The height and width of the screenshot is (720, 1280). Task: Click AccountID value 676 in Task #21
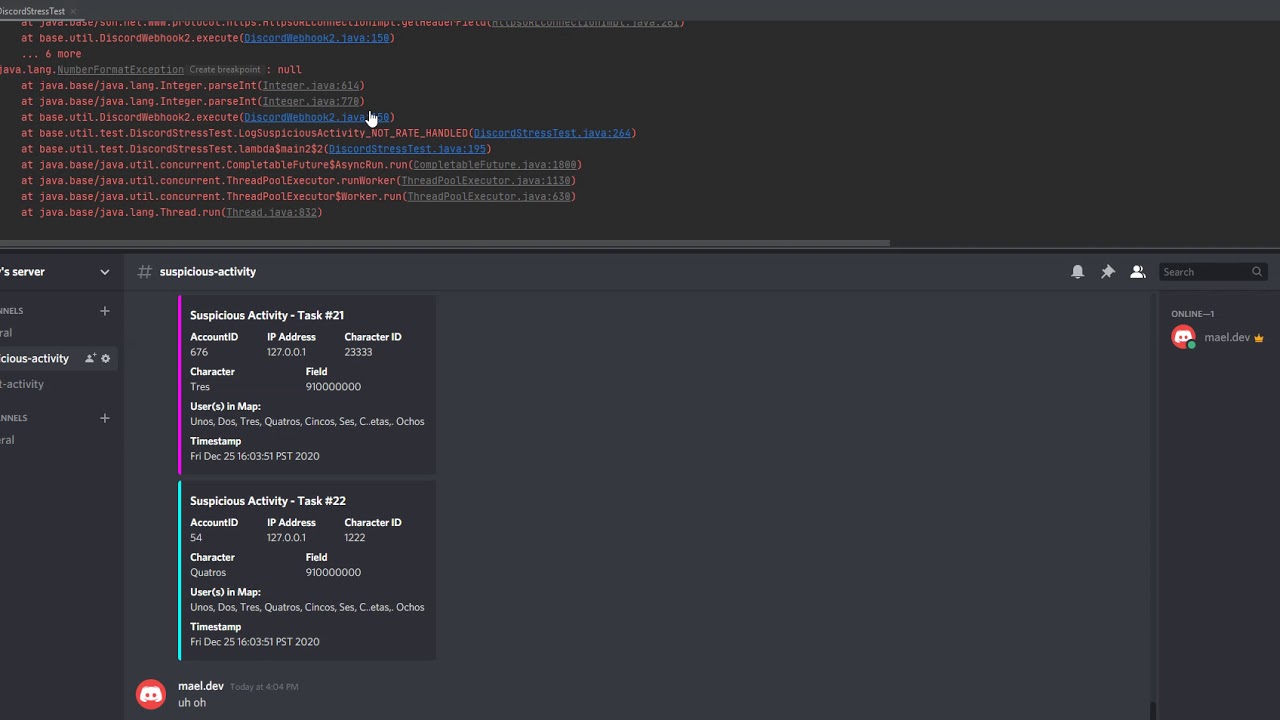tap(199, 352)
